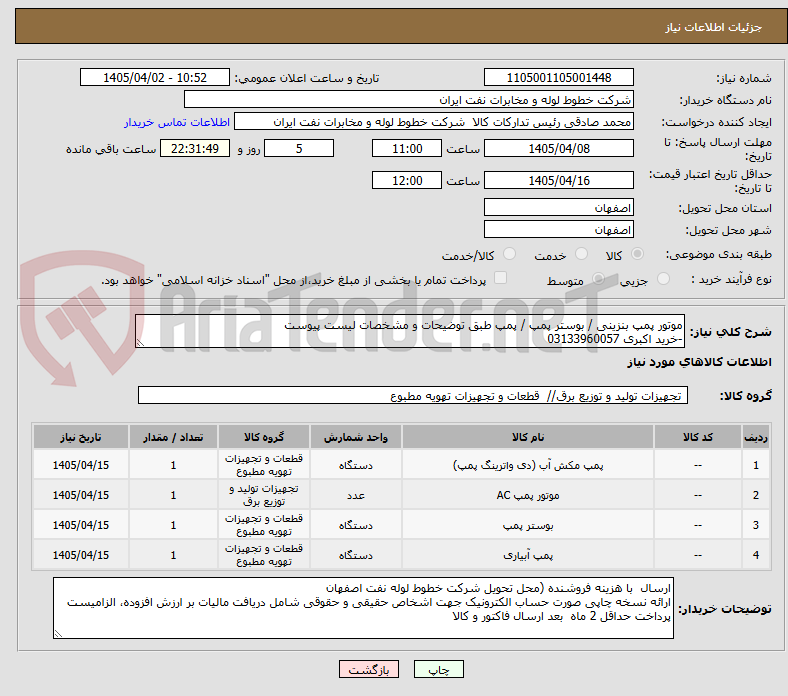Click the گروه کالا goods group field
Image resolution: width=788 pixels, height=696 pixels.
point(413,395)
